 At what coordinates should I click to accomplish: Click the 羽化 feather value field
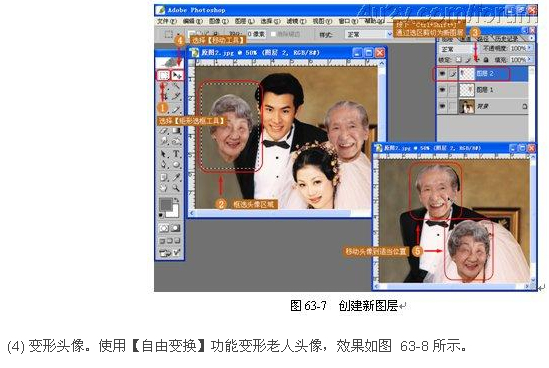pyautogui.click(x=256, y=34)
